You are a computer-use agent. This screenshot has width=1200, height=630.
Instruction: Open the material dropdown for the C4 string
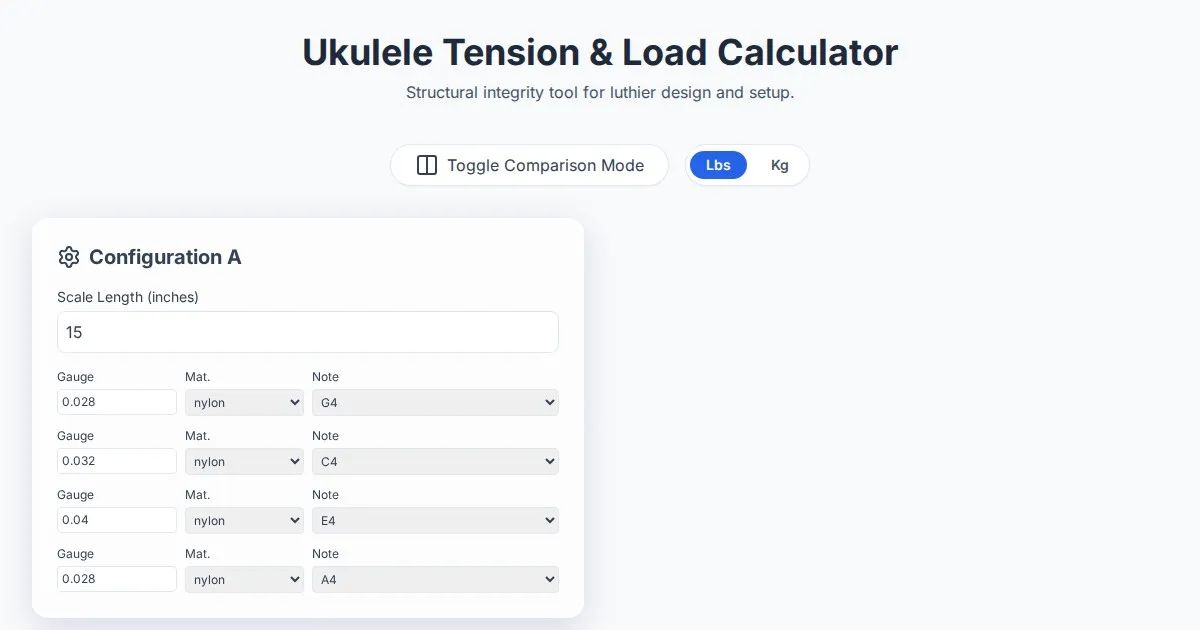point(244,461)
